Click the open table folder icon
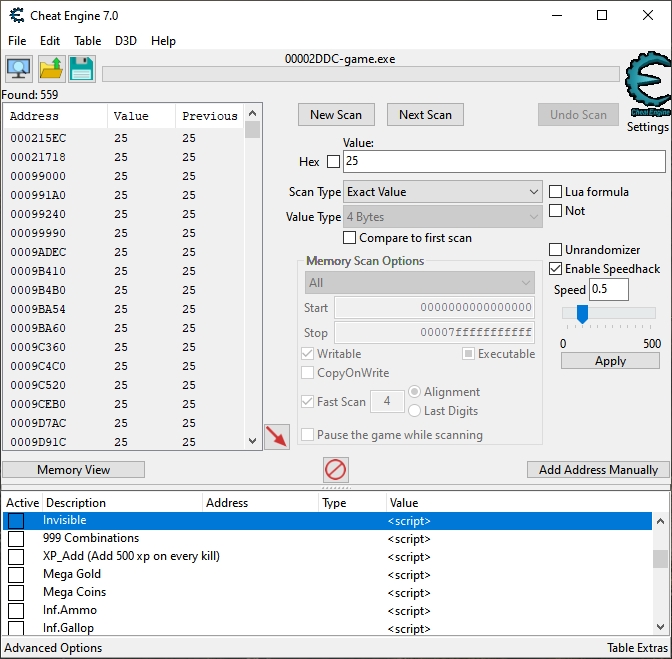672x659 pixels. 51,69
